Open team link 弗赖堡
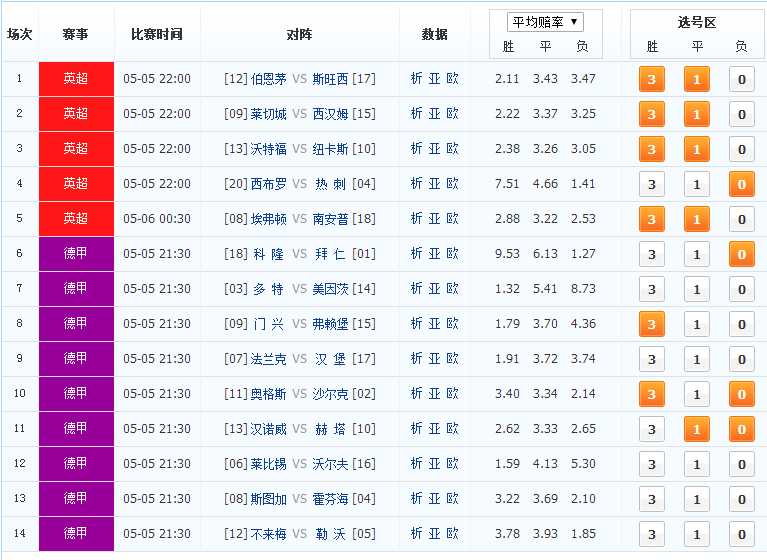Image resolution: width=767 pixels, height=560 pixels. click(x=330, y=324)
